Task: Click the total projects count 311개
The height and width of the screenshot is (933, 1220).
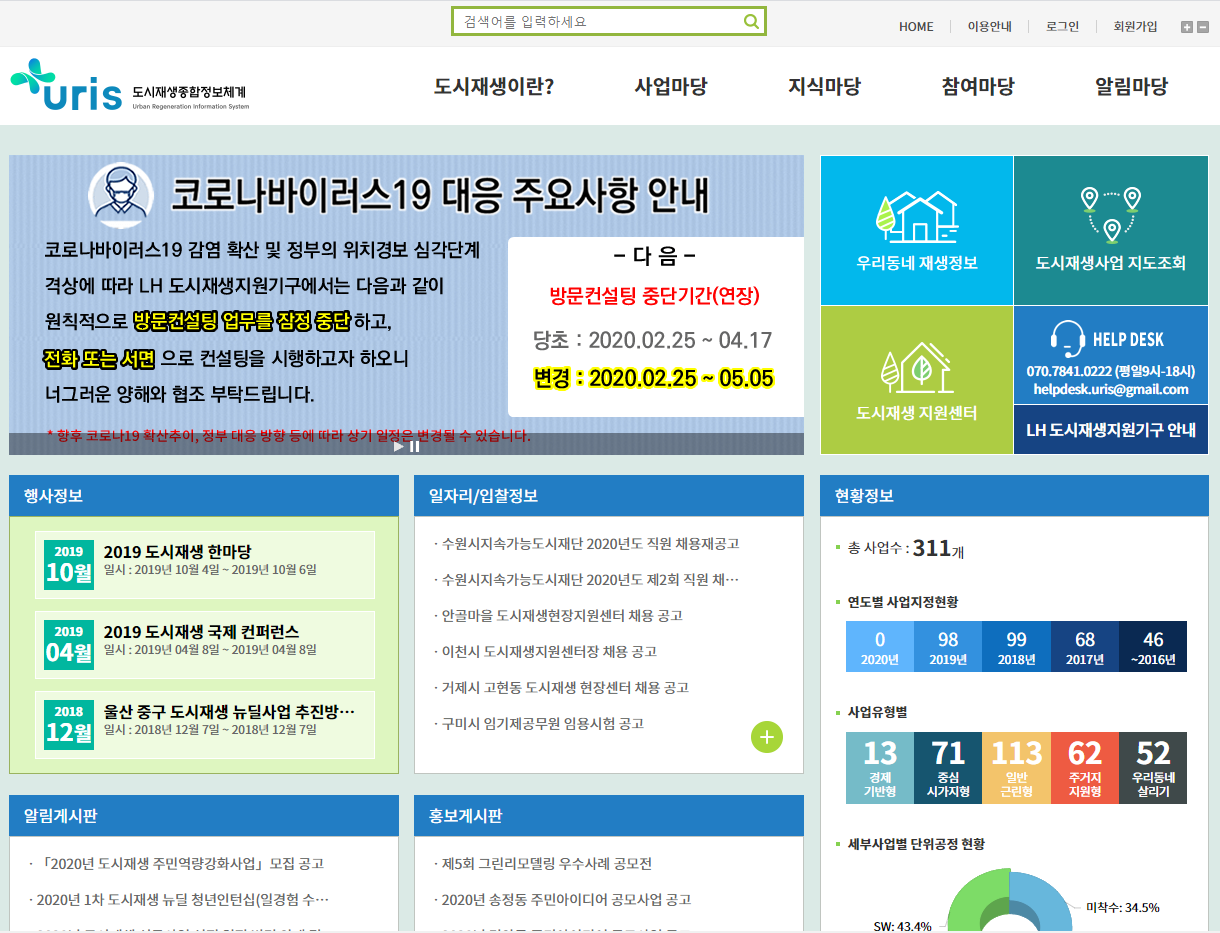Action: pyautogui.click(x=938, y=548)
